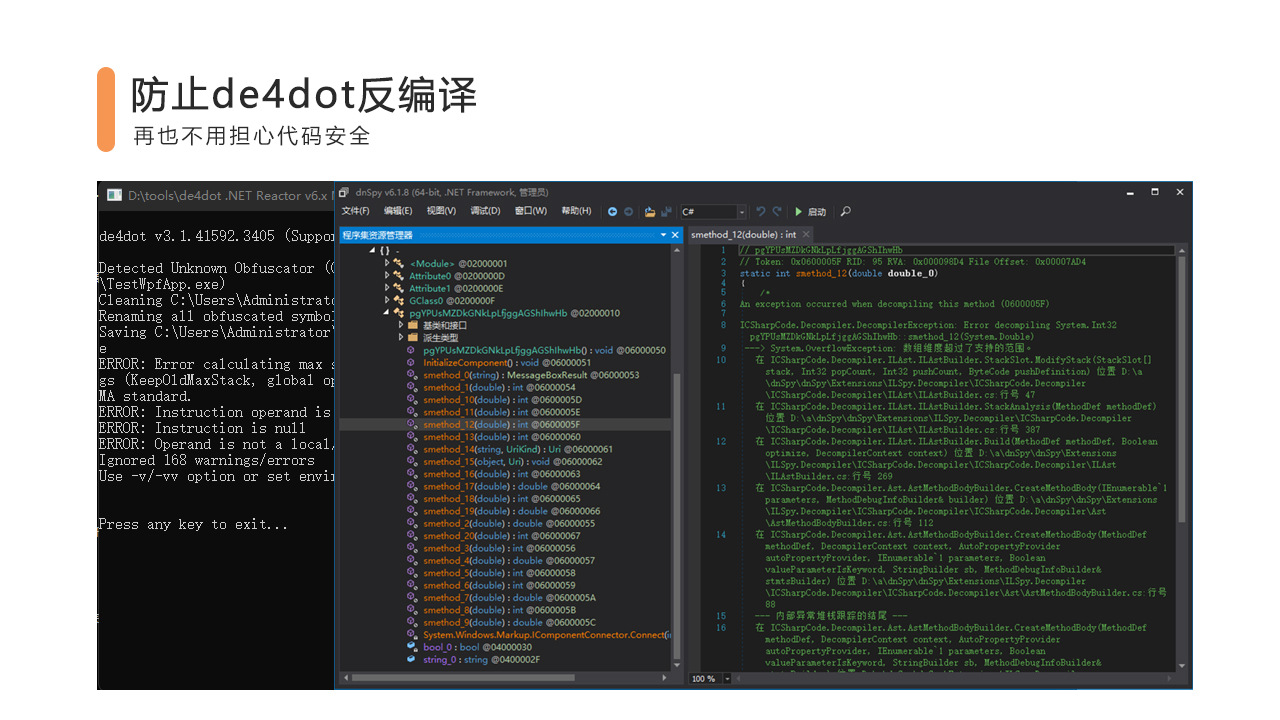Click the class icon beside <Module>
This screenshot has width=1280, height=720.
pos(399,263)
